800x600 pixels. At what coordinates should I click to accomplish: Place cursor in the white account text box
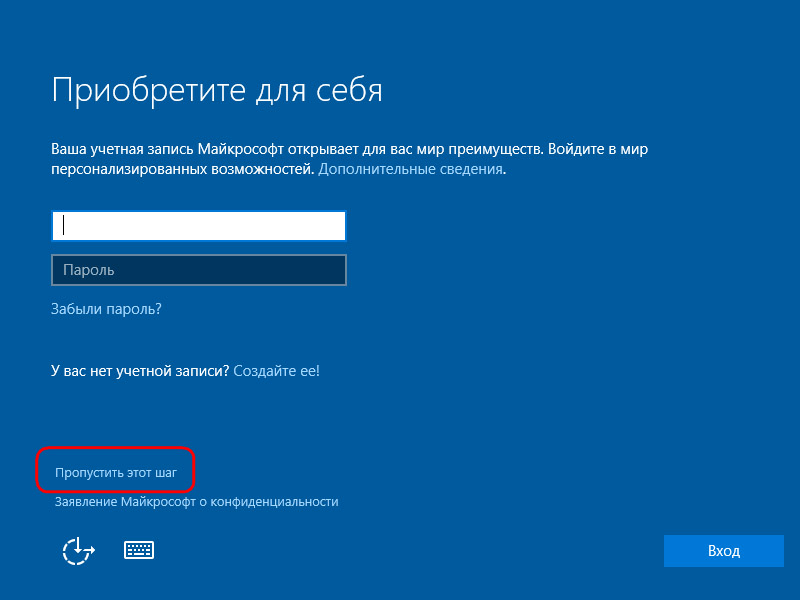198,226
